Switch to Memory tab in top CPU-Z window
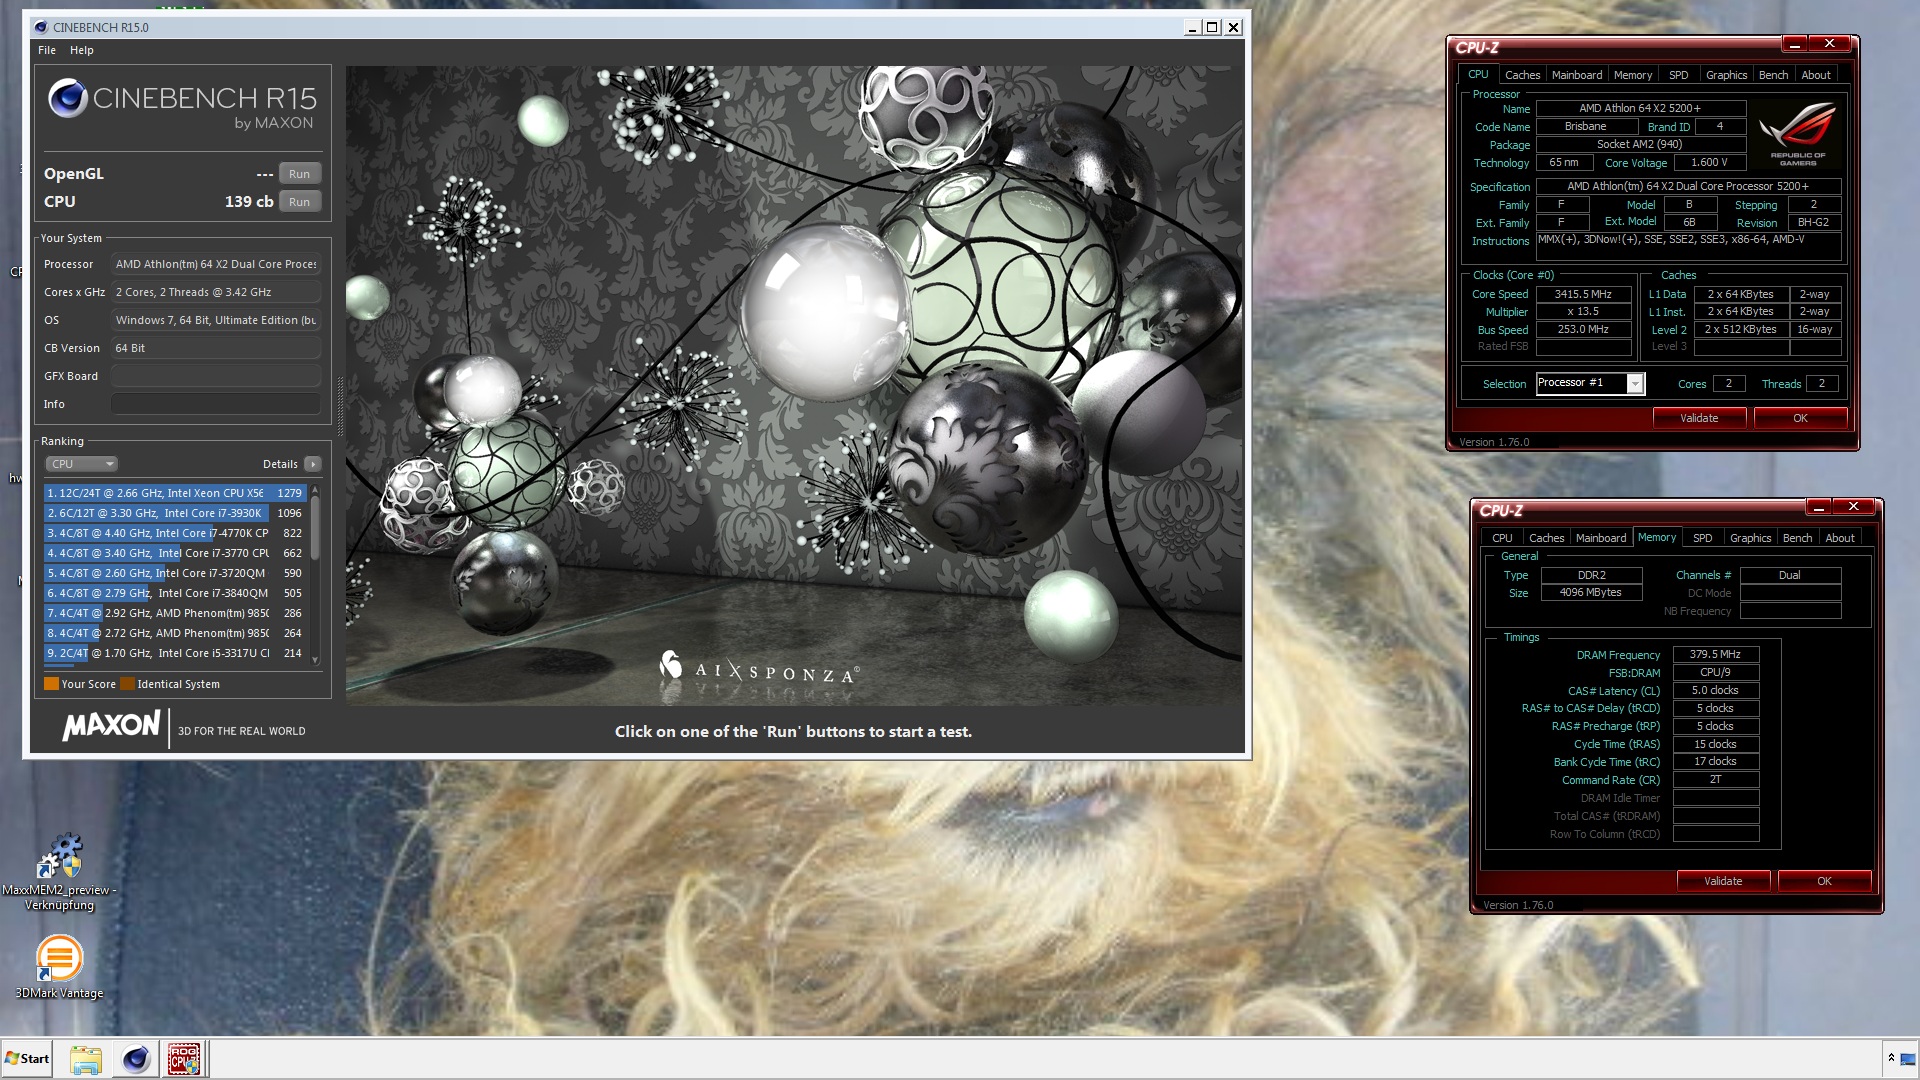The image size is (1920, 1080). (1632, 75)
